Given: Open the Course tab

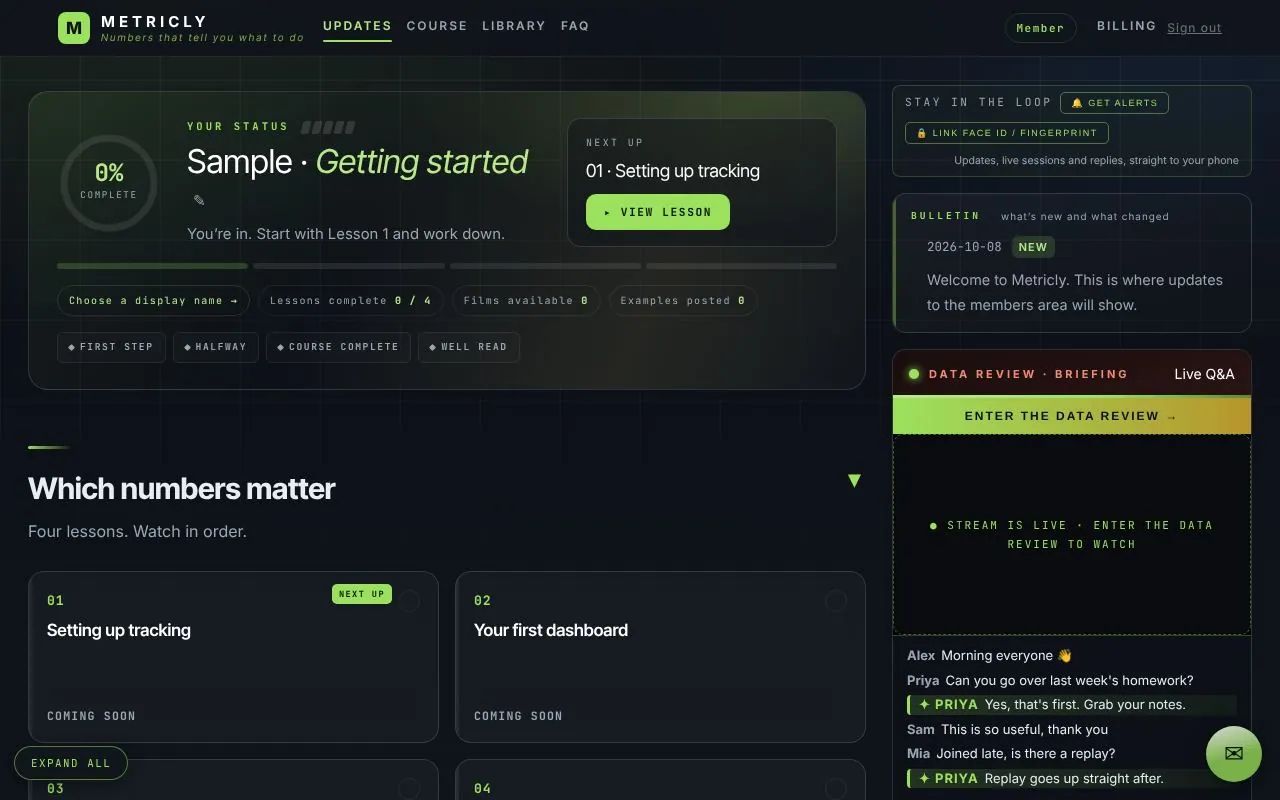Looking at the screenshot, I should (437, 26).
